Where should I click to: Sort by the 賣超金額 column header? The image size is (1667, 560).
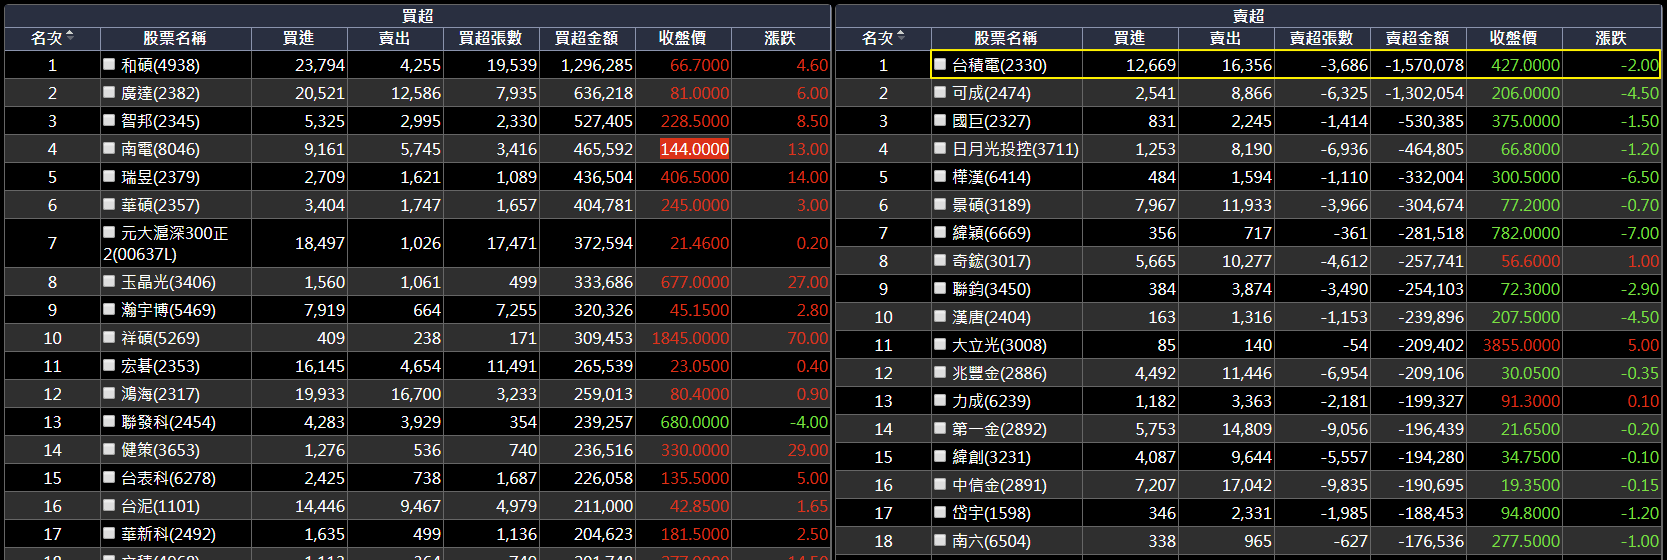1417,38
